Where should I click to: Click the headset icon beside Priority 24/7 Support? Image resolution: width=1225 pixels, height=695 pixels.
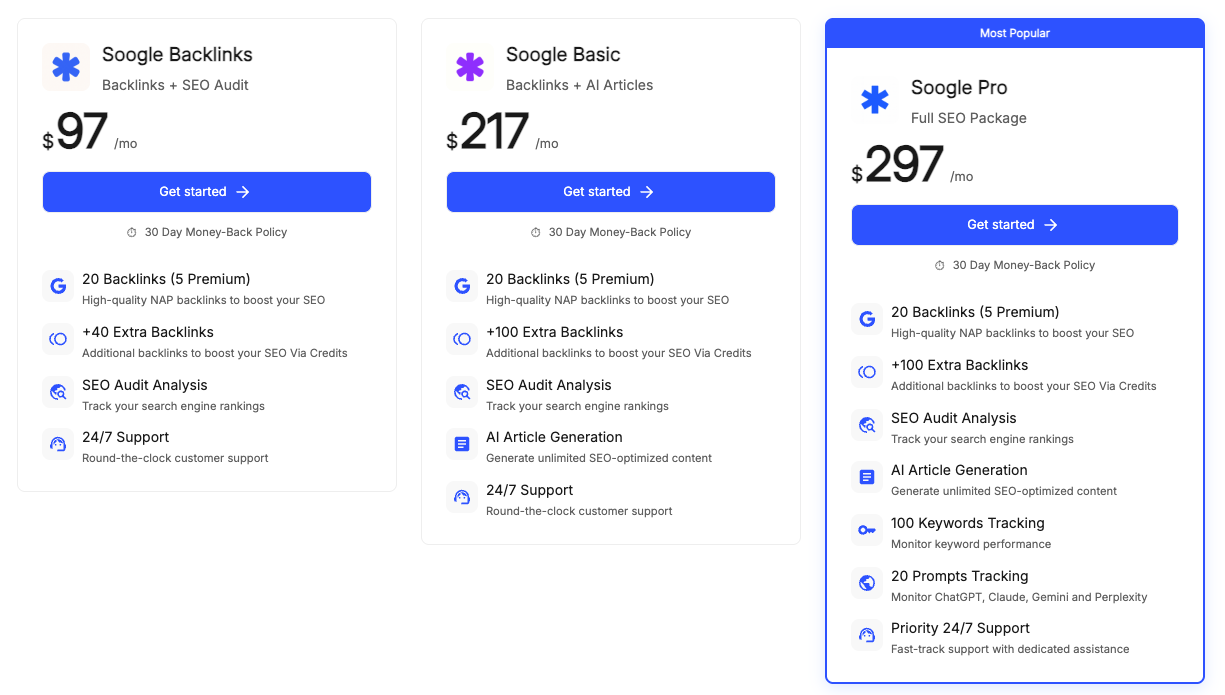(867, 635)
